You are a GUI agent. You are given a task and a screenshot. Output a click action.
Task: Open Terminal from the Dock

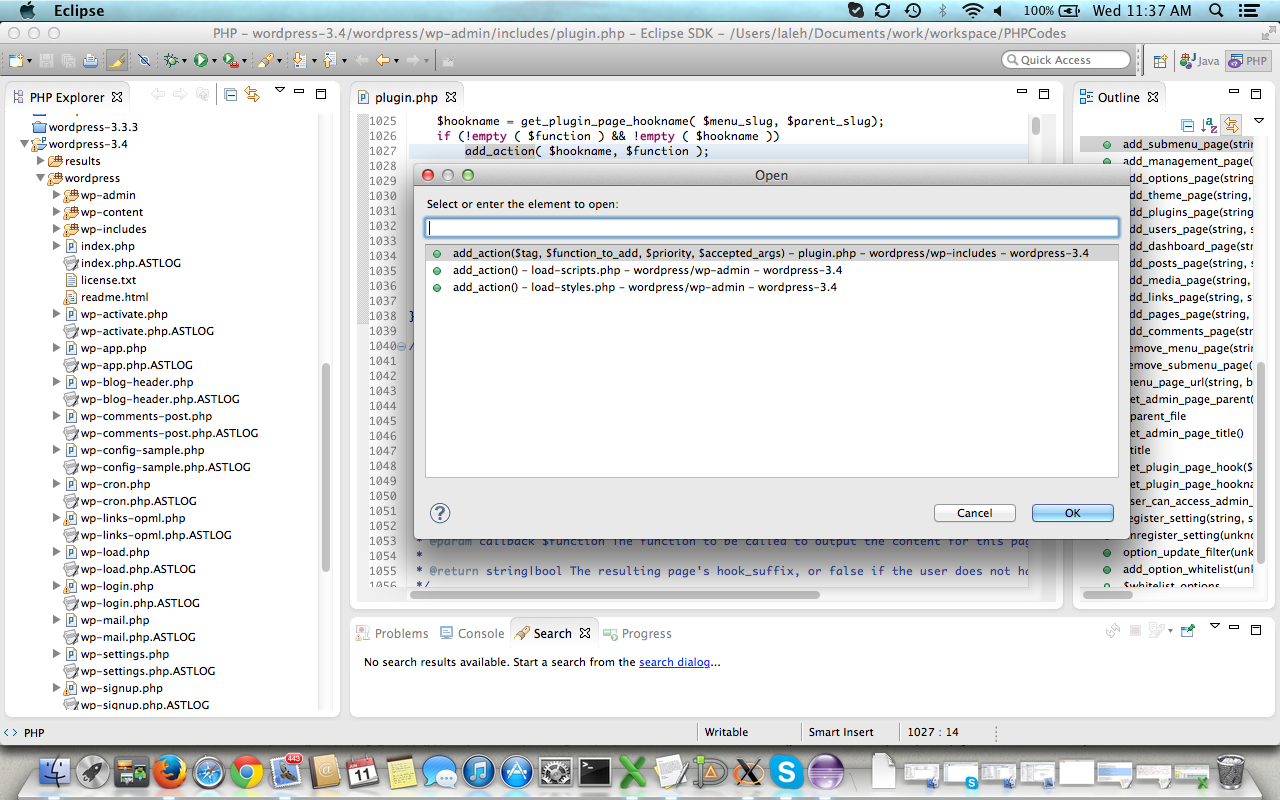coord(594,772)
